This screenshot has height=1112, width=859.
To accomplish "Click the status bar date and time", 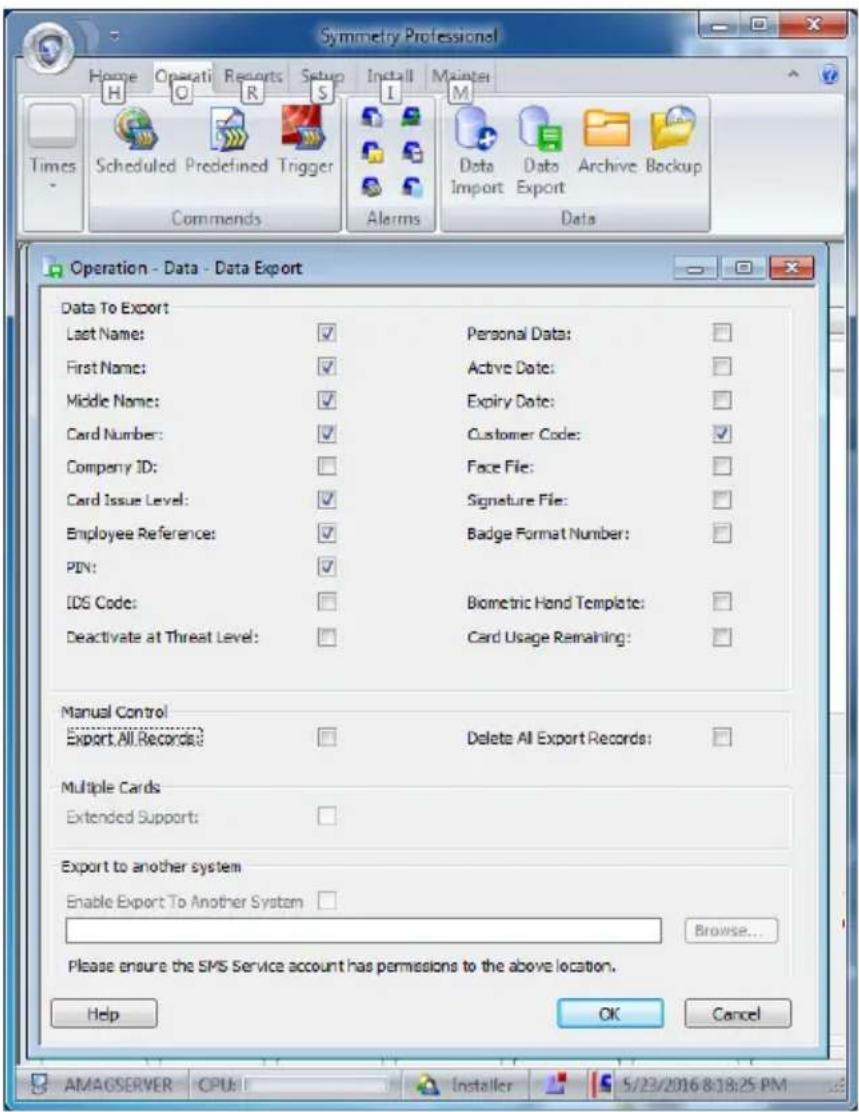I will pyautogui.click(x=704, y=1085).
